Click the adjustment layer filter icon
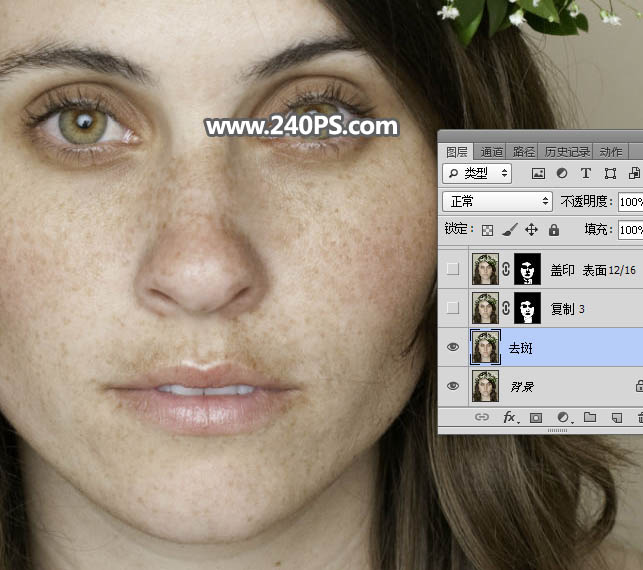This screenshot has height=570, width=643. [562, 173]
